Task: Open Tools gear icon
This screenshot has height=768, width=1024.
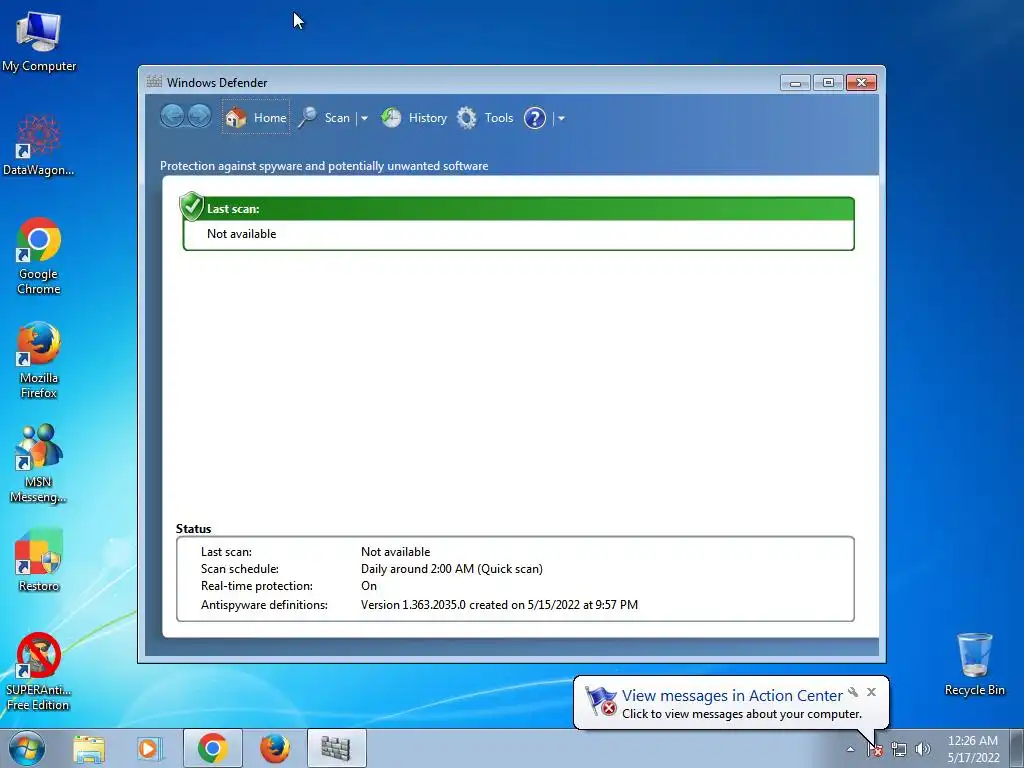Action: 466,118
